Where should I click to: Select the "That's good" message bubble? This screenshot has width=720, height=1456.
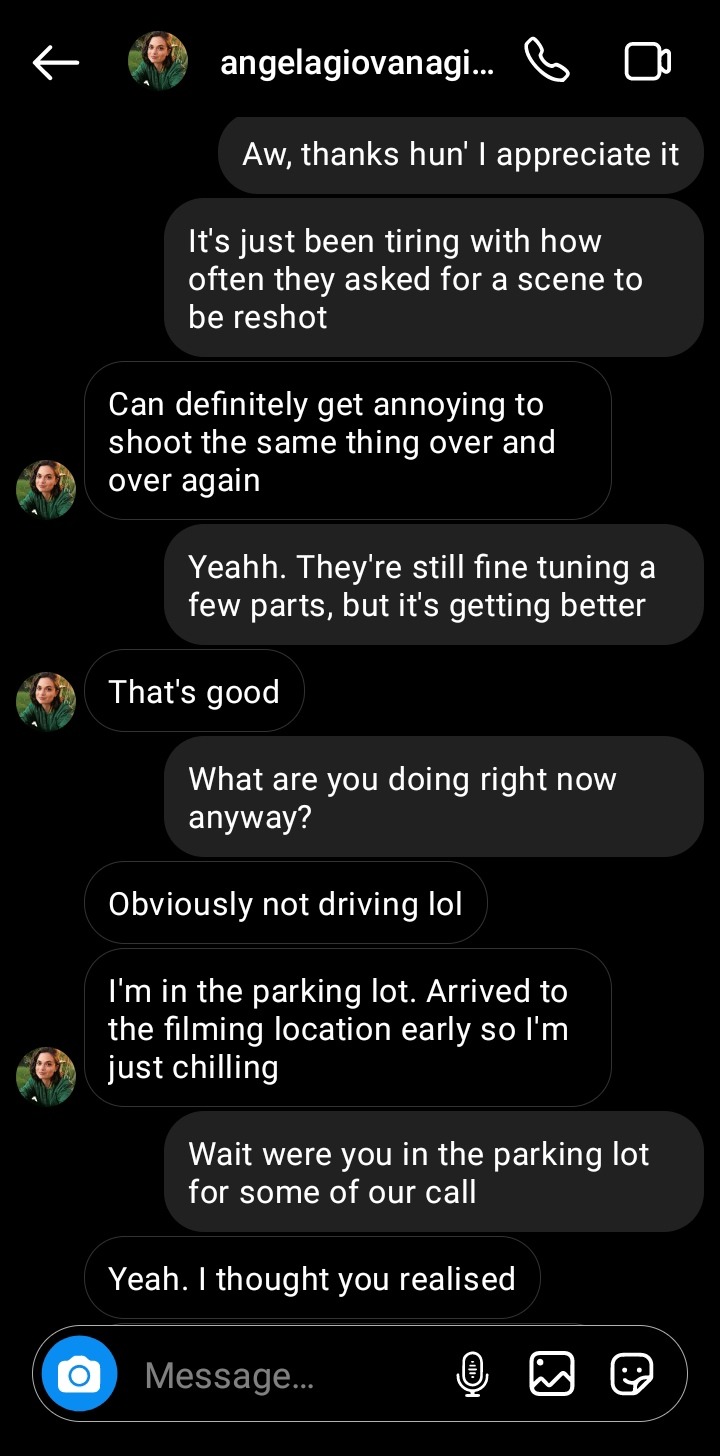194,692
